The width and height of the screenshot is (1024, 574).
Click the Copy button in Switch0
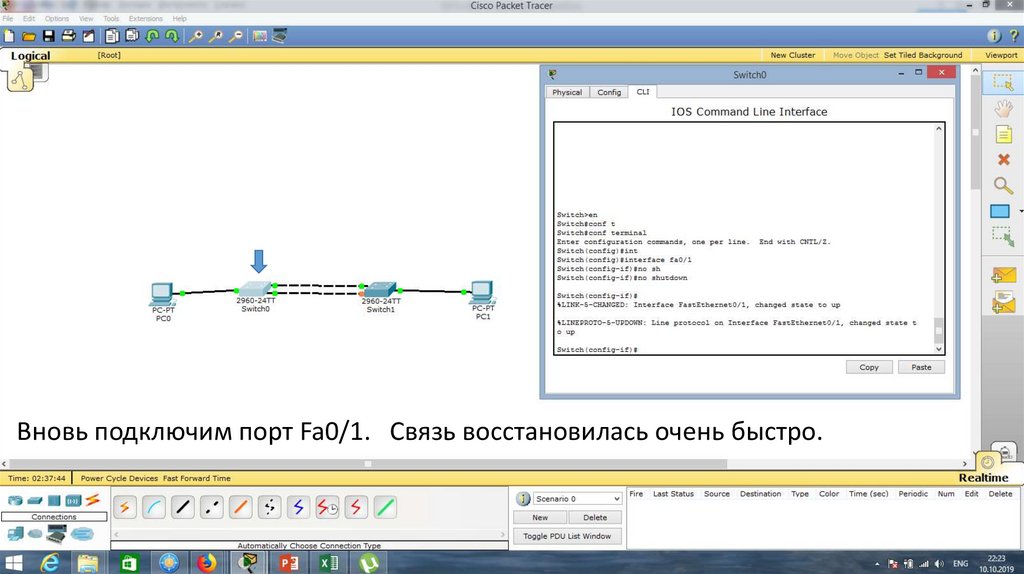(869, 367)
